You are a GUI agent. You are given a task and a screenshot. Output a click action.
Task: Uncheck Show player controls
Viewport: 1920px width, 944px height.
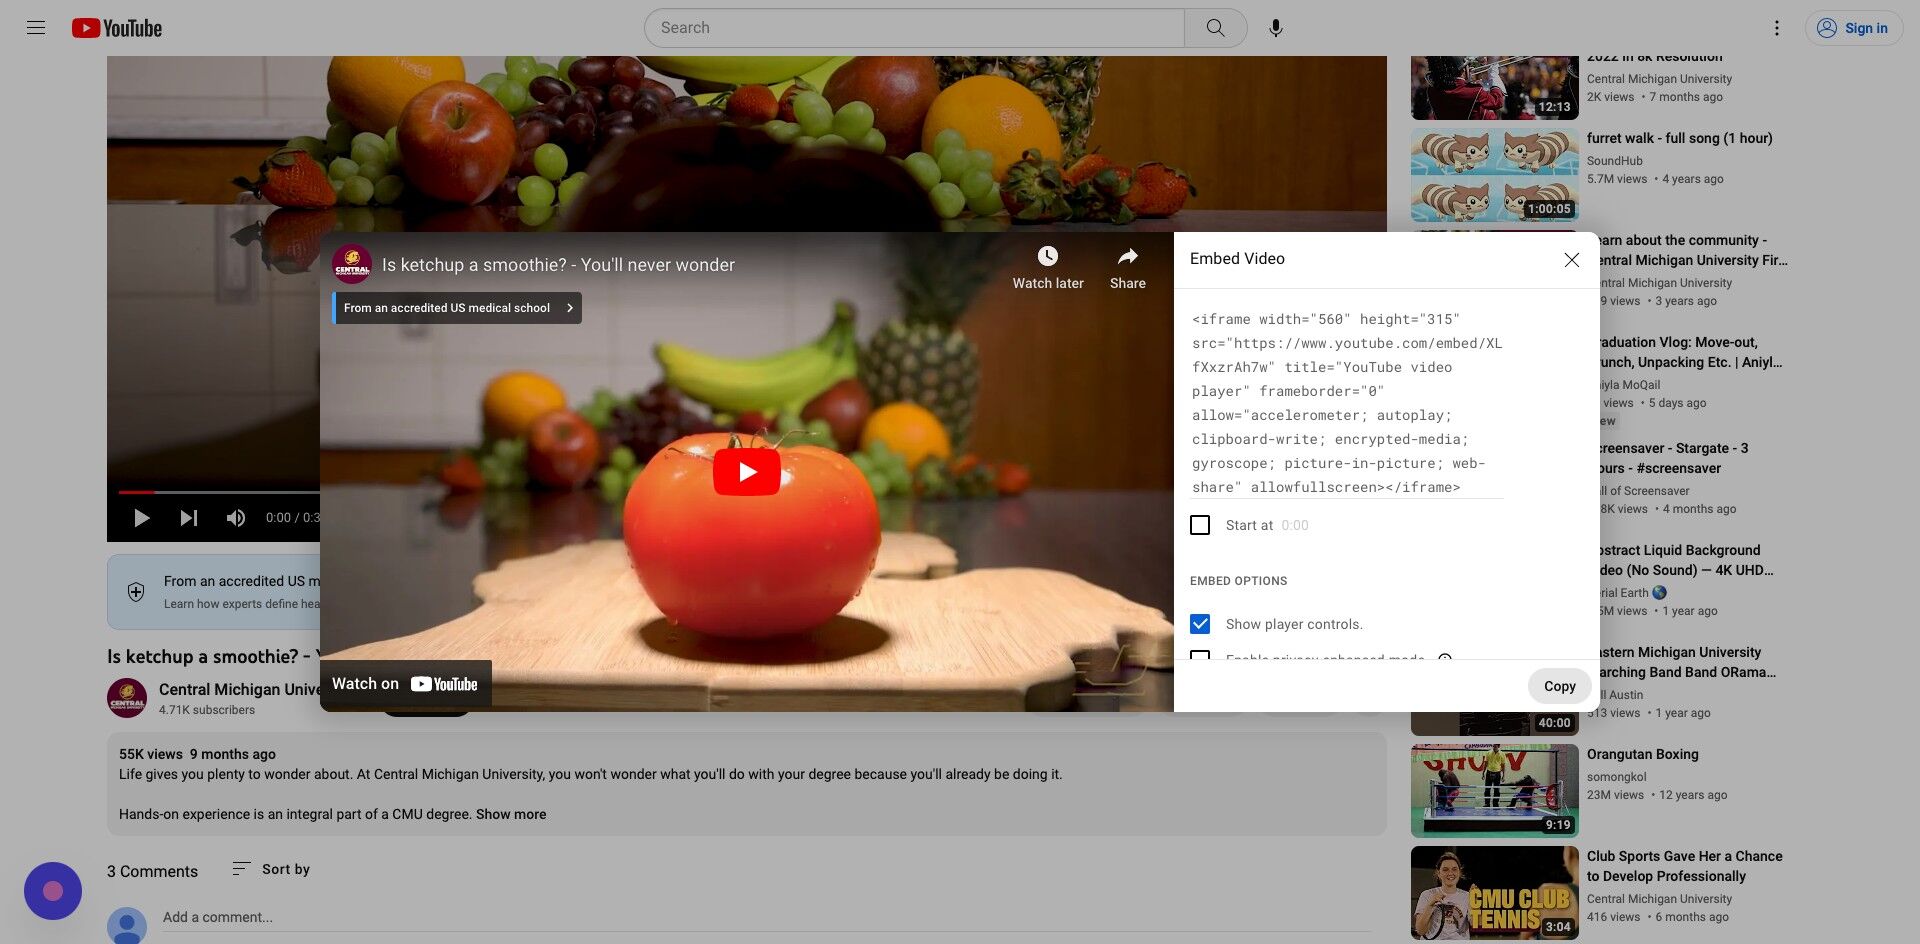pyautogui.click(x=1200, y=624)
